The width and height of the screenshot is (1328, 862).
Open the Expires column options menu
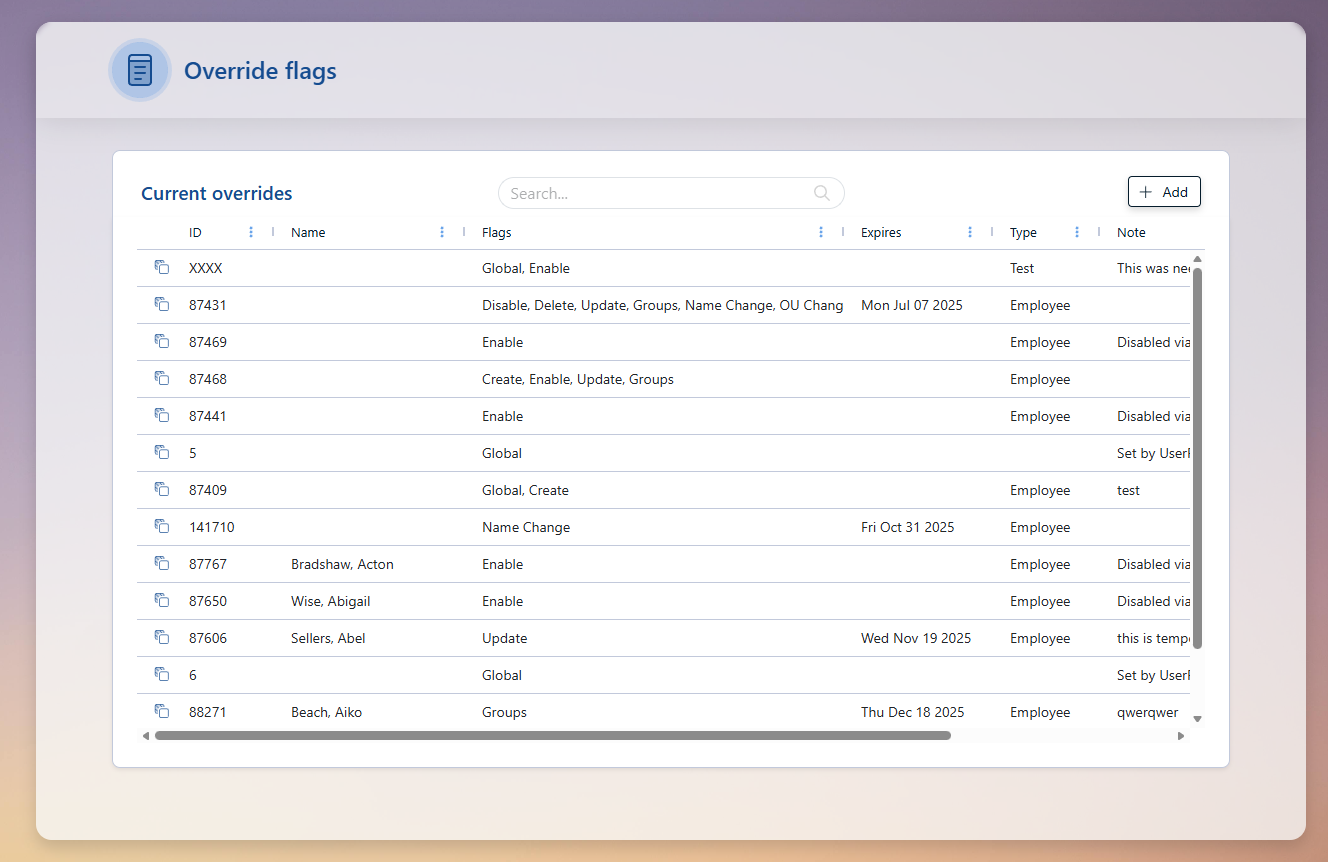(970, 232)
